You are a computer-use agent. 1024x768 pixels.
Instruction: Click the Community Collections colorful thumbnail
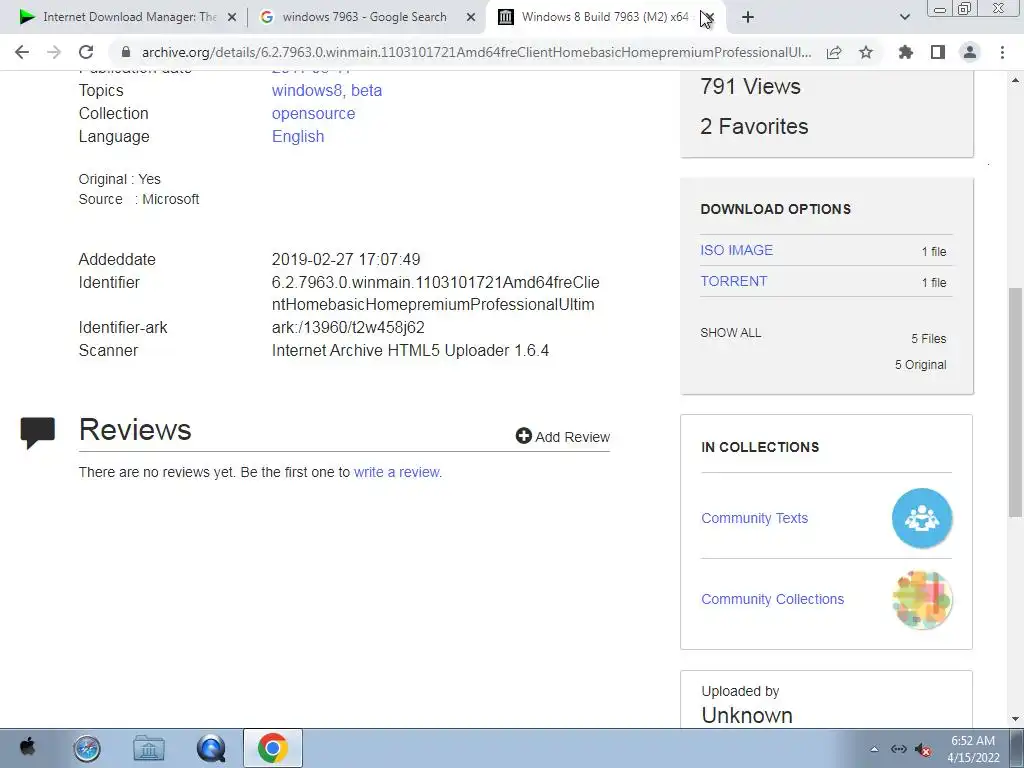[x=922, y=600]
